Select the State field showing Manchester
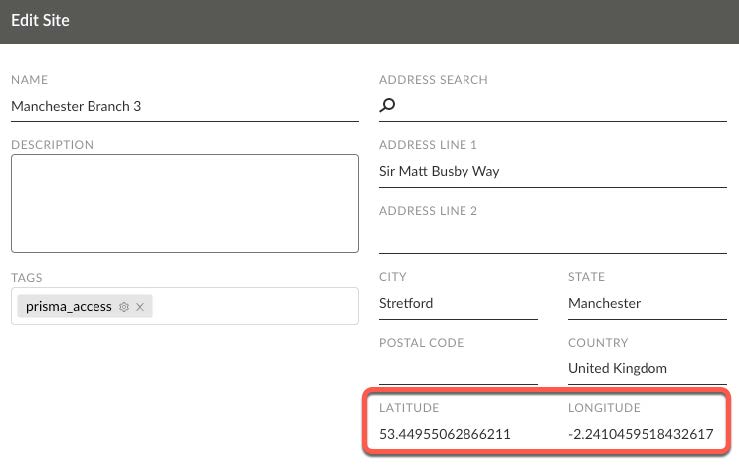This screenshot has width=739, height=475. tap(646, 303)
